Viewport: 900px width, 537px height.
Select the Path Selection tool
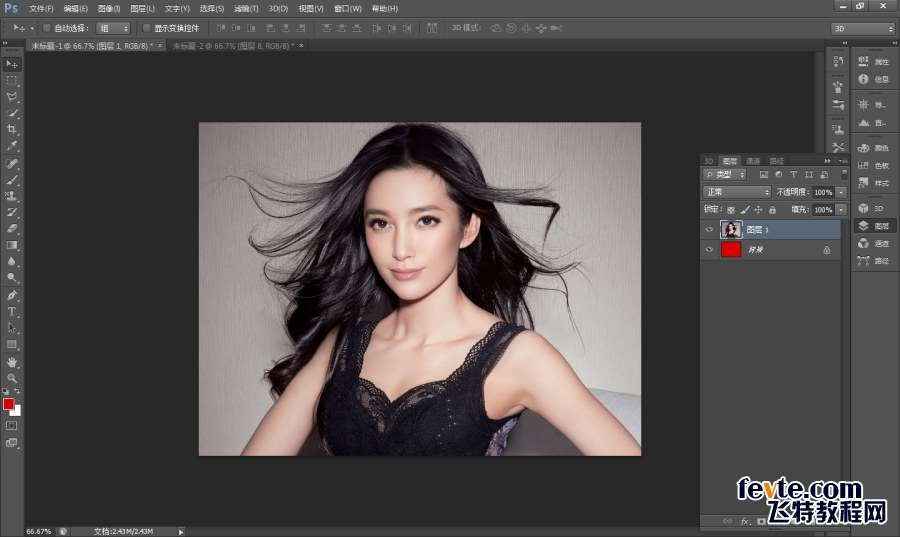pyautogui.click(x=11, y=328)
